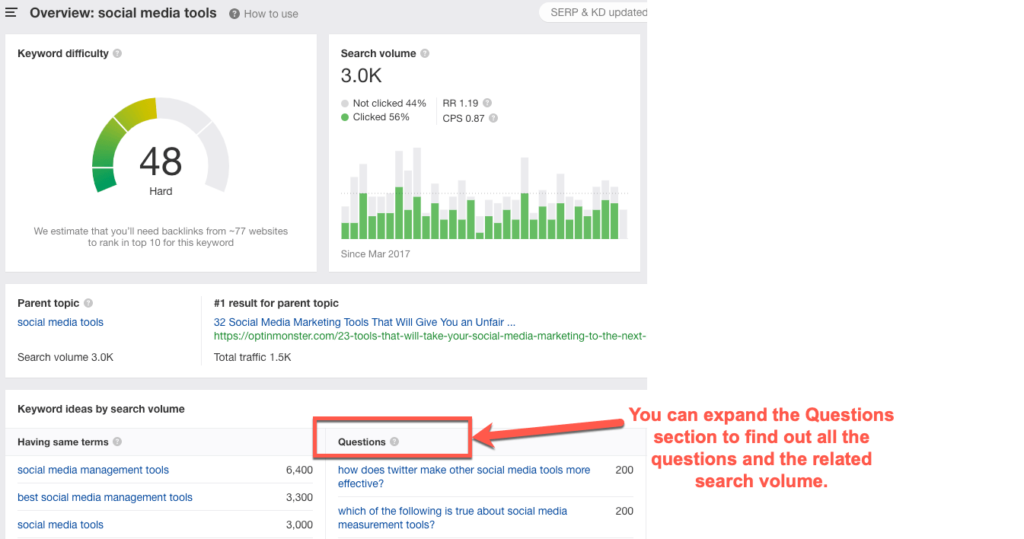Click the Search volume 3.0K text under Parent topic
1024x539 pixels.
[65, 357]
